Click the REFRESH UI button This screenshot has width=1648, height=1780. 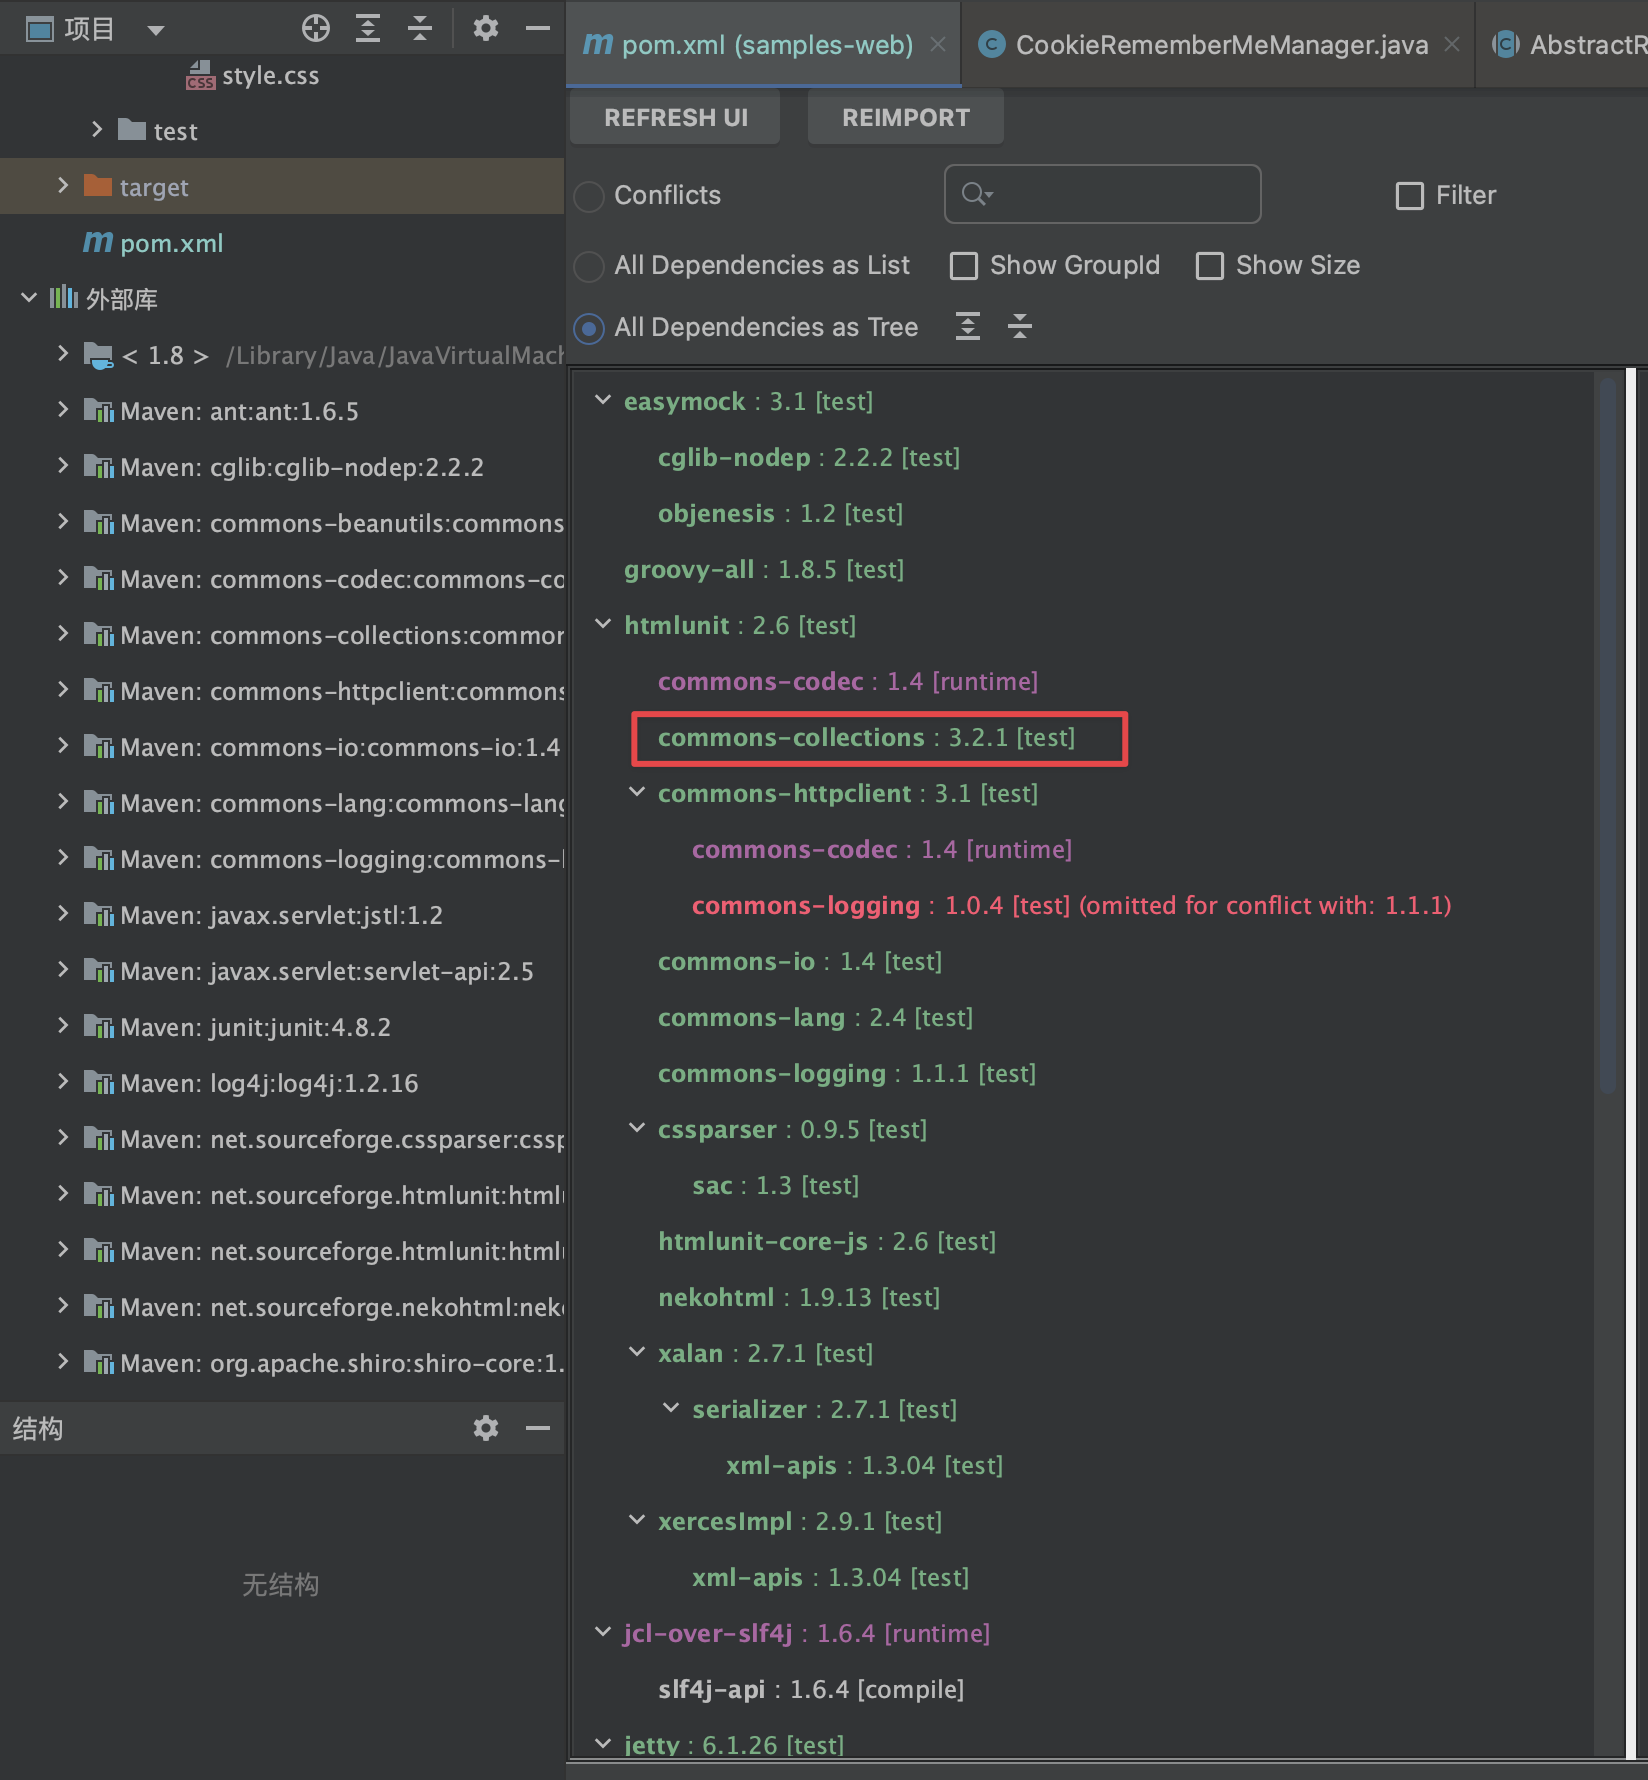pyautogui.click(x=676, y=118)
